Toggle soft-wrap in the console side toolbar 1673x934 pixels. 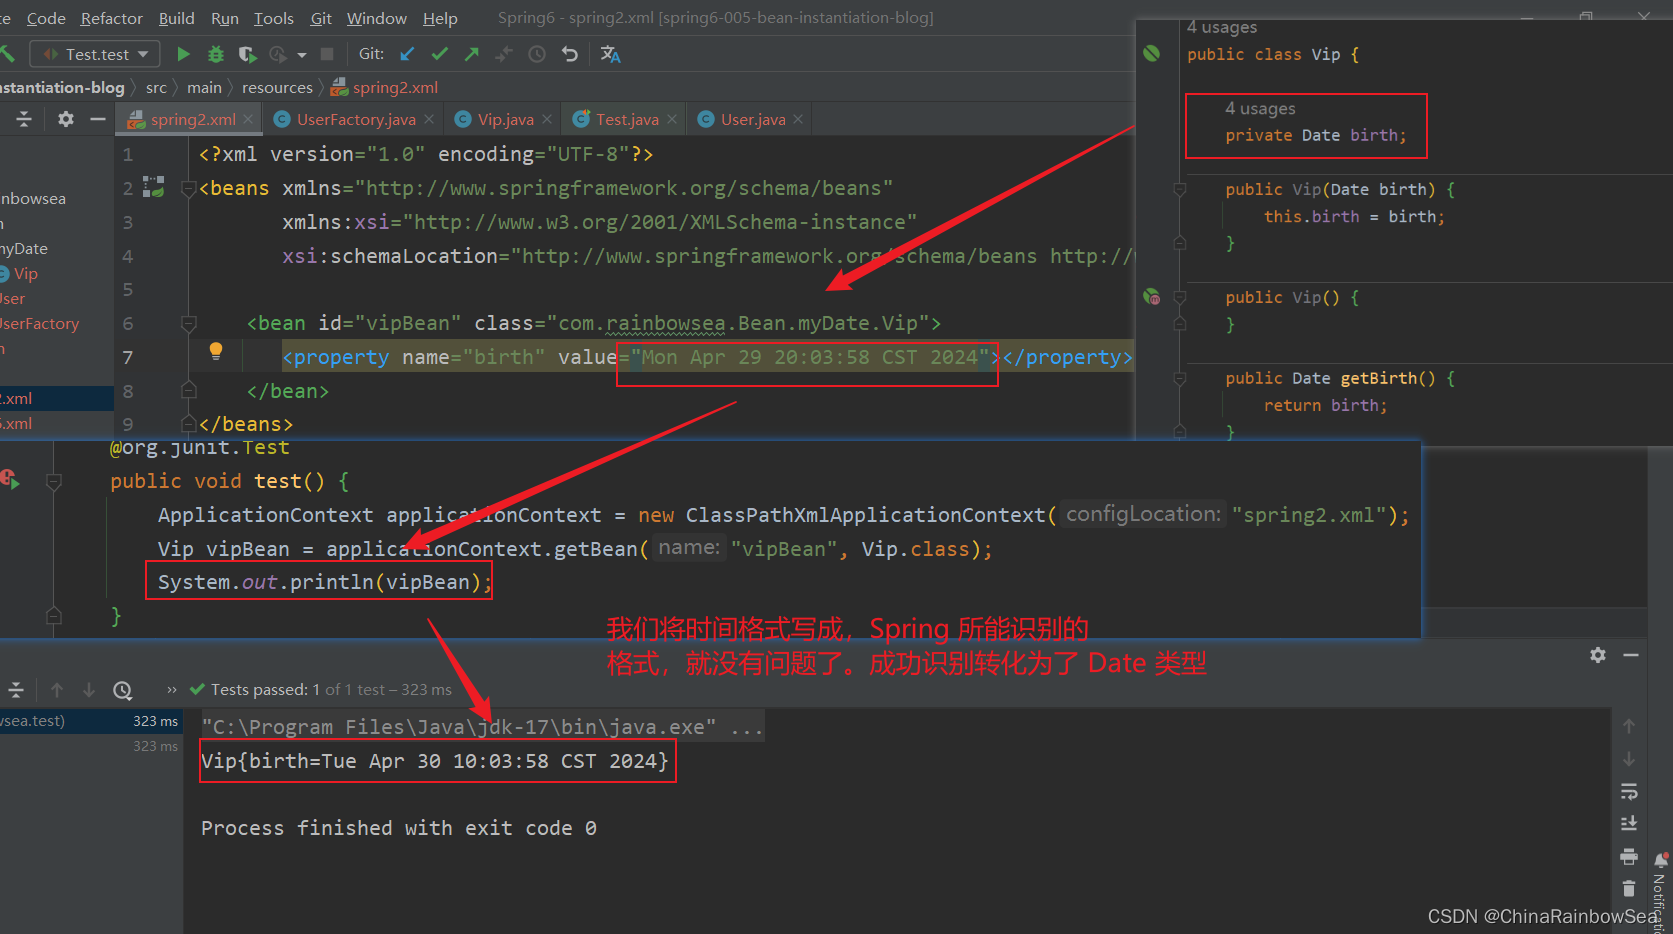1629,792
